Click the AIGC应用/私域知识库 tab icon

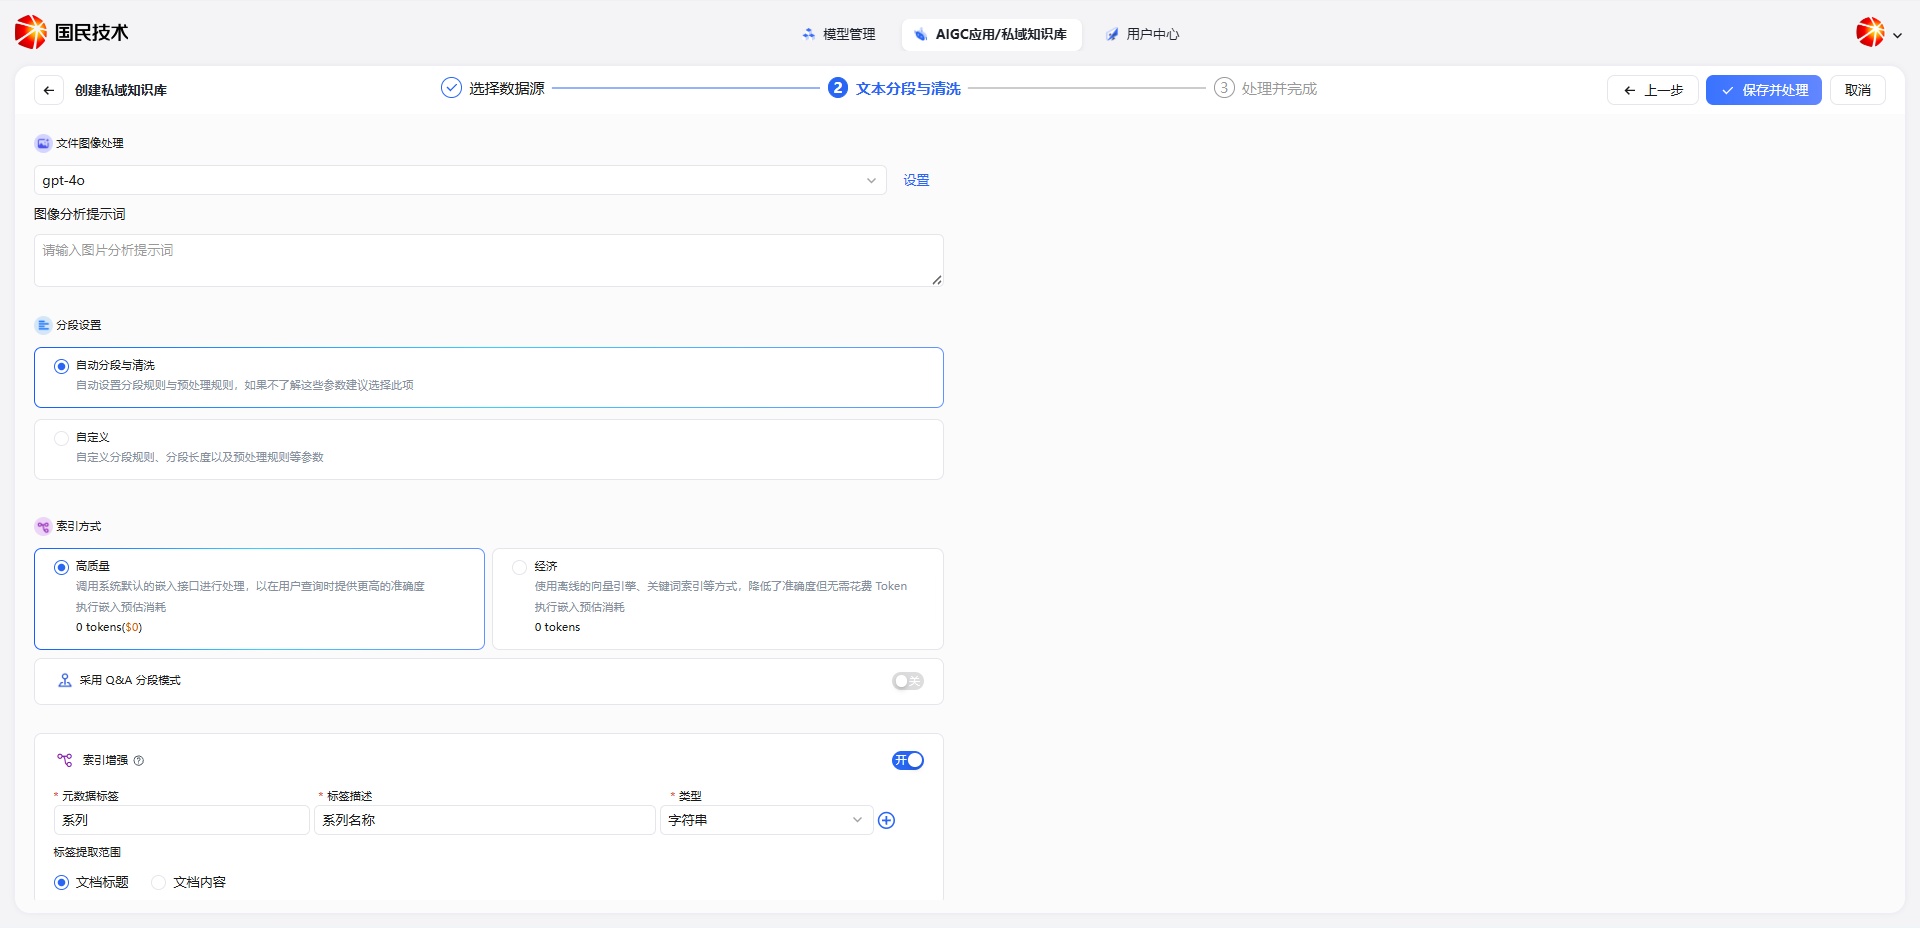[x=921, y=34]
